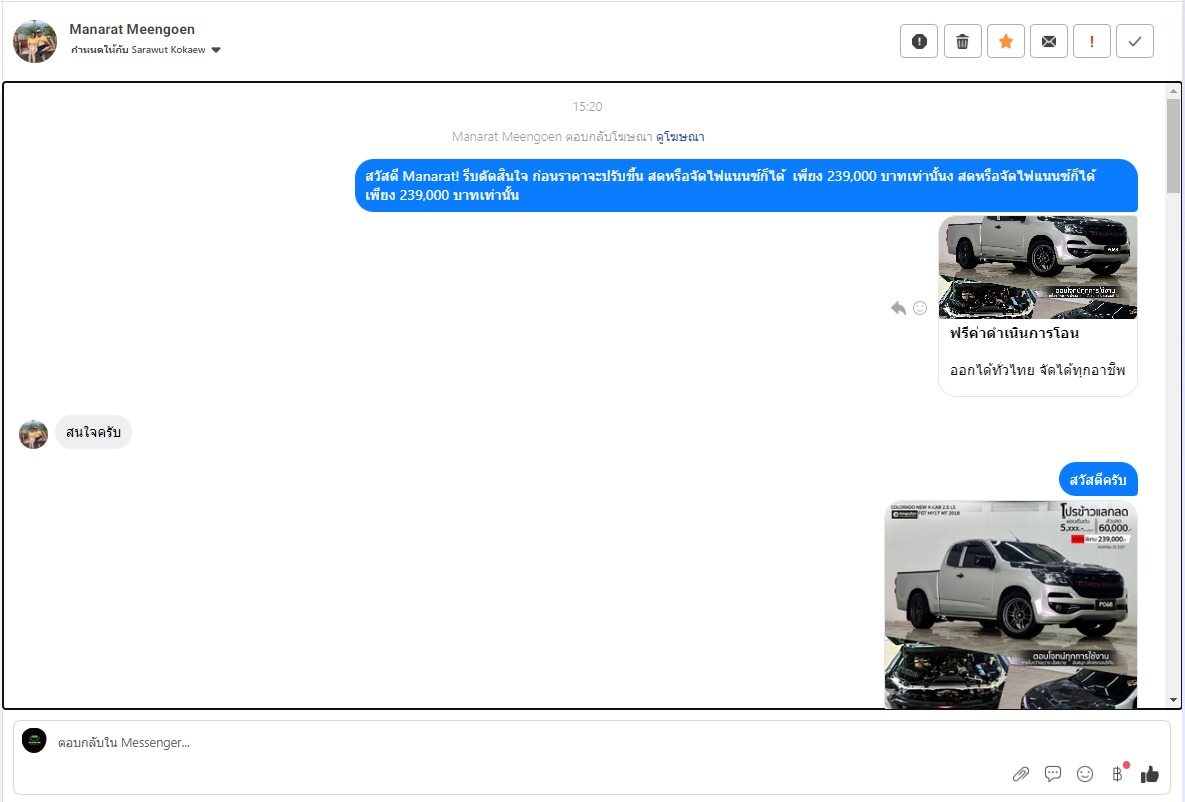The height and width of the screenshot is (802, 1185).
Task: Click chat scrollbar down arrow
Action: tap(1173, 700)
